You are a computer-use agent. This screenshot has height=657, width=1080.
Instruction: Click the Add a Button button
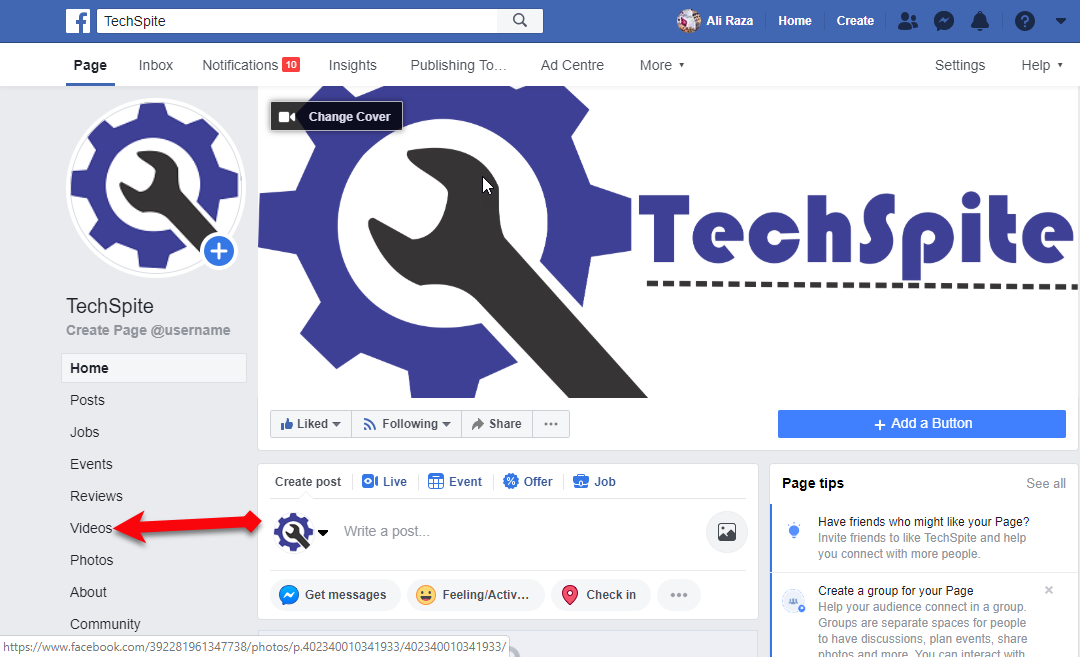pyautogui.click(x=922, y=424)
